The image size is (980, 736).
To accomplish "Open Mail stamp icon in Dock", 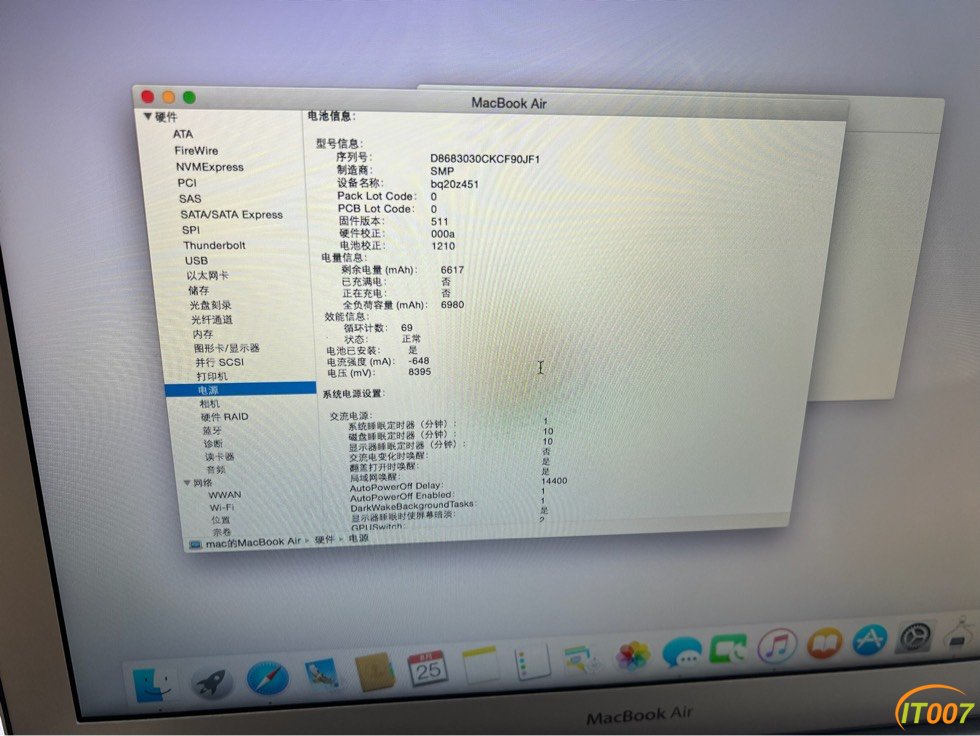I will pyautogui.click(x=321, y=675).
